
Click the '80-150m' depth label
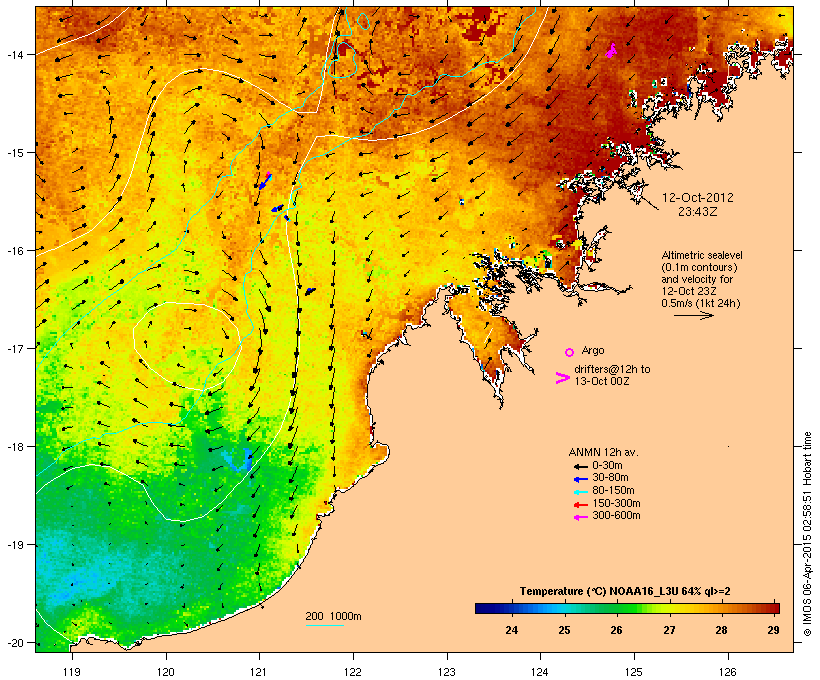coord(613,491)
